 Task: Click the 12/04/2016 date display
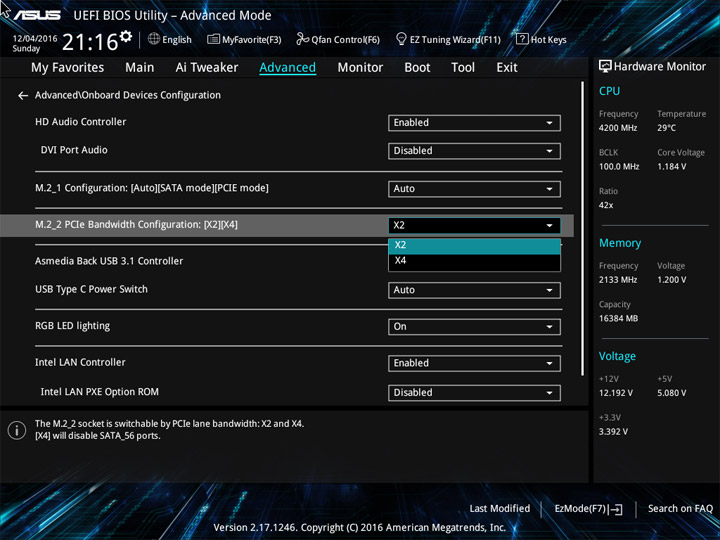tap(35, 39)
